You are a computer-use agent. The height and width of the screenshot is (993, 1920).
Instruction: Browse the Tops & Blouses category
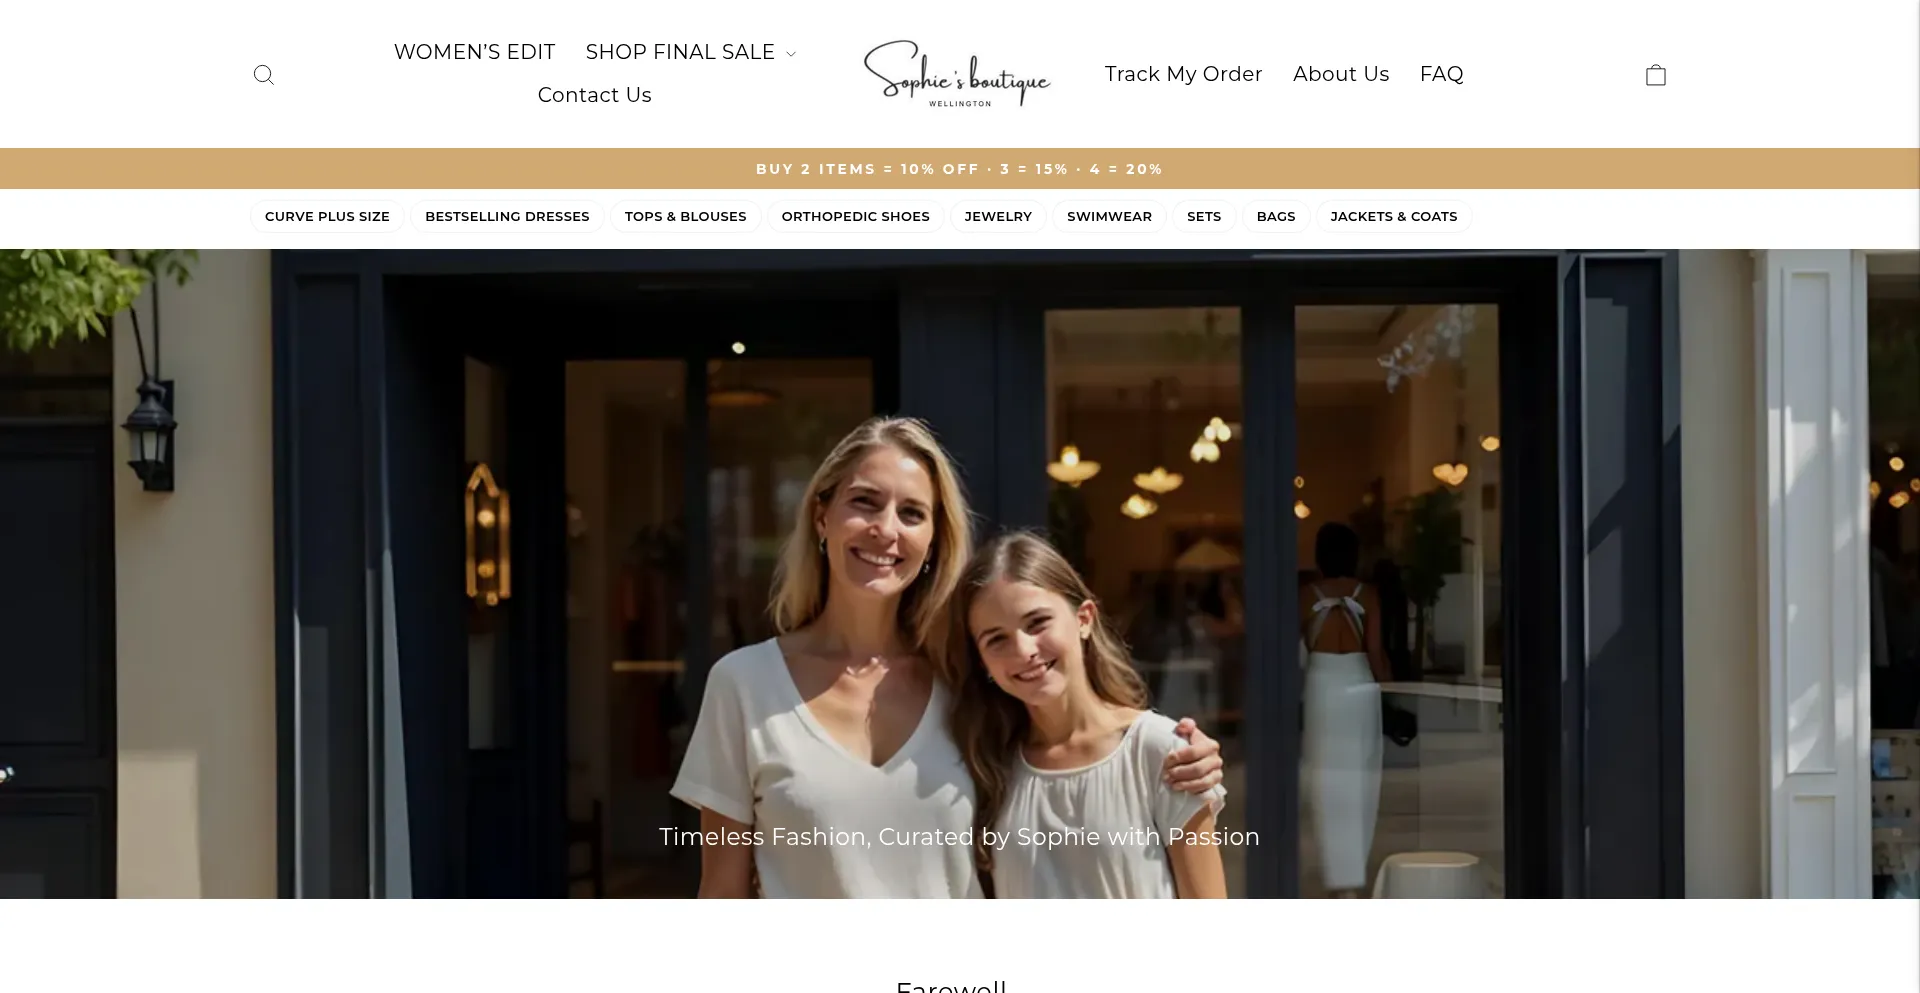click(x=685, y=217)
